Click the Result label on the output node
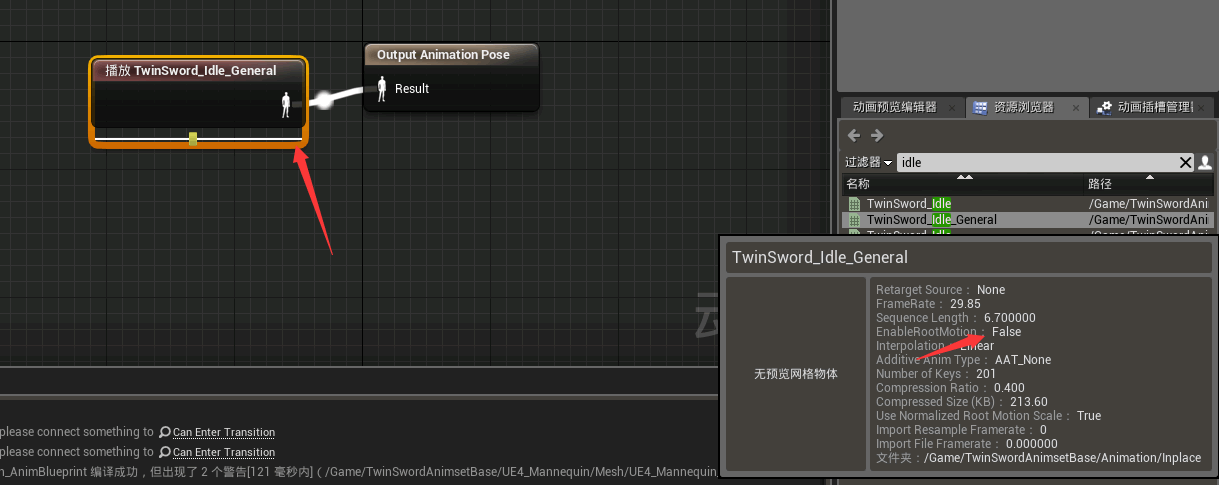The width and height of the screenshot is (1219, 485). click(412, 89)
